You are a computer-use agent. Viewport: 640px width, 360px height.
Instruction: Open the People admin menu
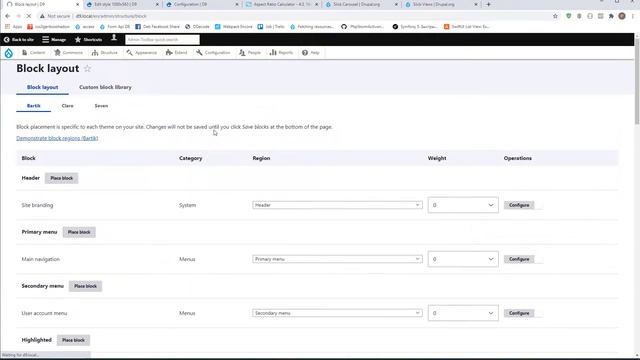tap(250, 53)
